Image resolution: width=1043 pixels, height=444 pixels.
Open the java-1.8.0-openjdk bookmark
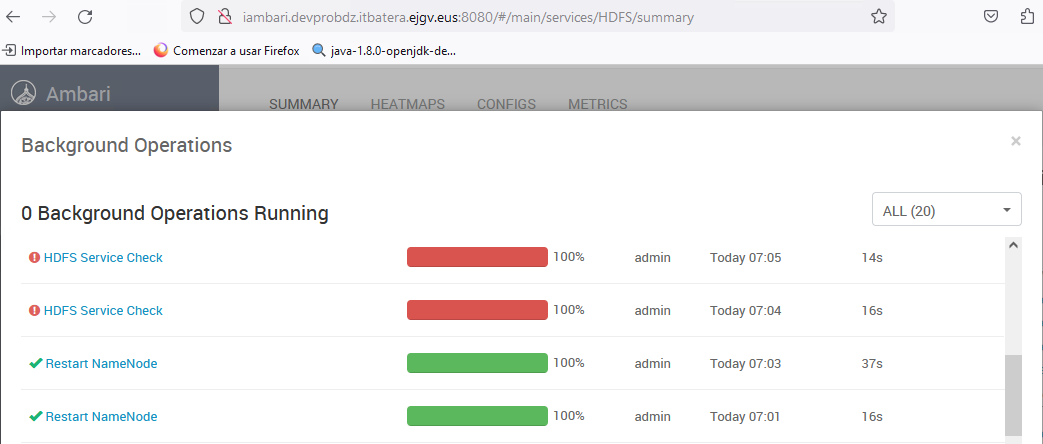(392, 50)
